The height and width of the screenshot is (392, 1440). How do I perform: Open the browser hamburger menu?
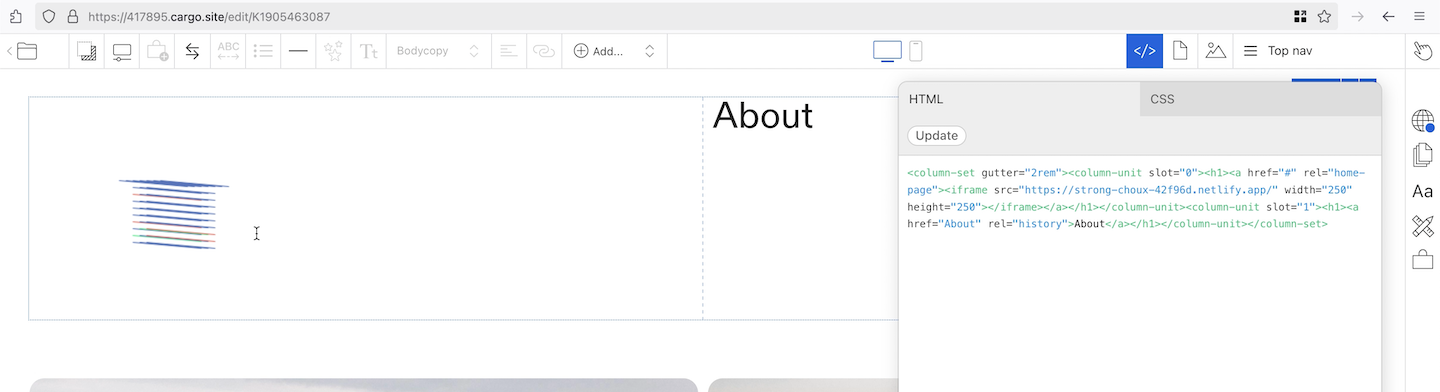pos(1419,16)
